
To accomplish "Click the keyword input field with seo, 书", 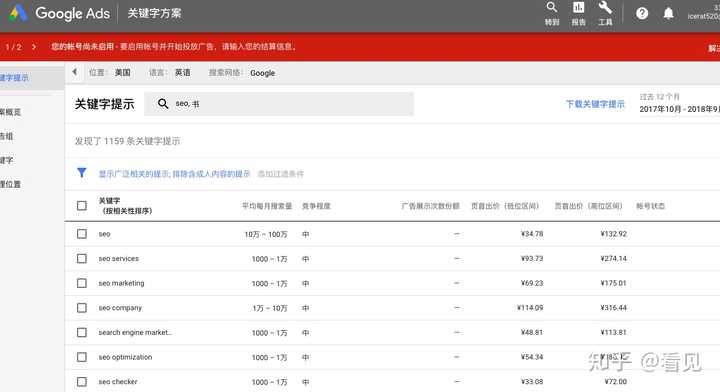I will point(279,104).
